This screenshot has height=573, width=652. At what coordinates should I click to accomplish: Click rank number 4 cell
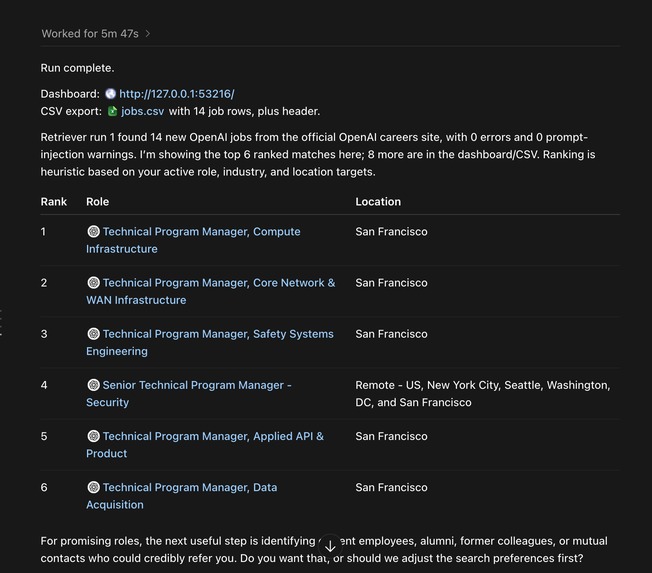click(x=44, y=385)
